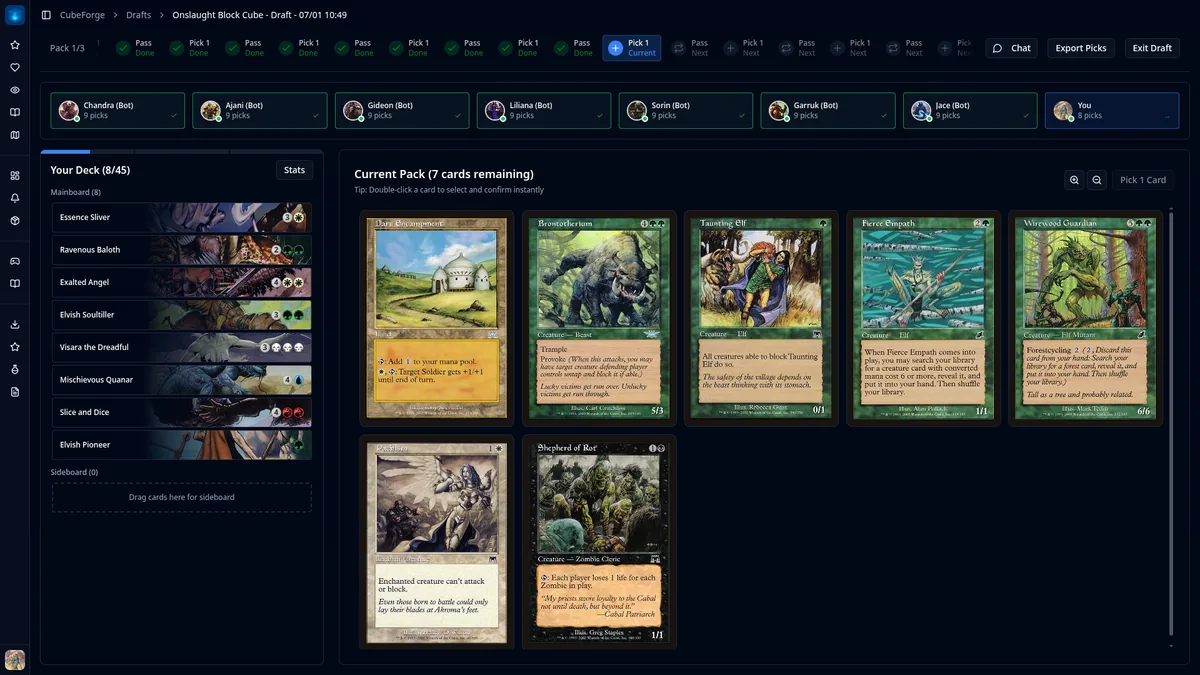Zoom out on the pack cards
Viewport: 1200px width, 675px height.
[x=1097, y=180]
